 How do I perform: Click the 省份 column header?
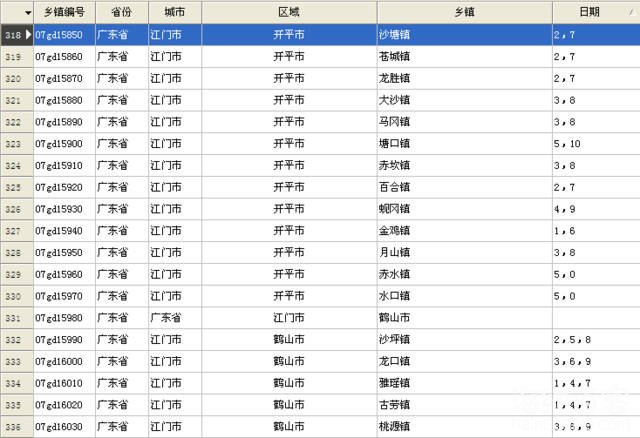click(x=122, y=12)
